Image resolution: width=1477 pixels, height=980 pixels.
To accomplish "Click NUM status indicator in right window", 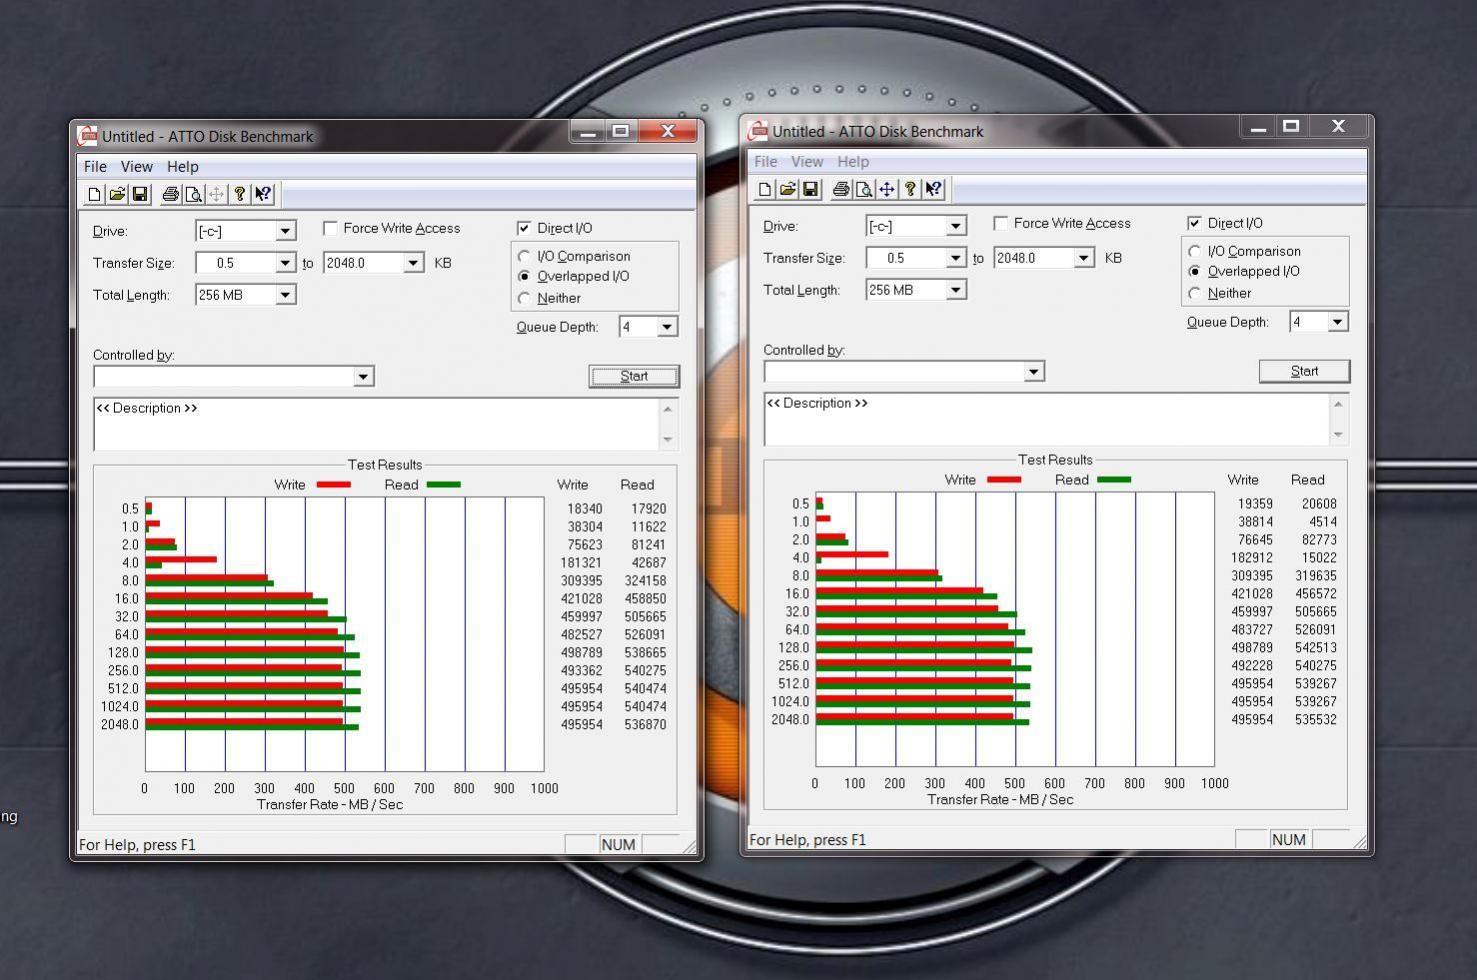I will tap(1289, 840).
